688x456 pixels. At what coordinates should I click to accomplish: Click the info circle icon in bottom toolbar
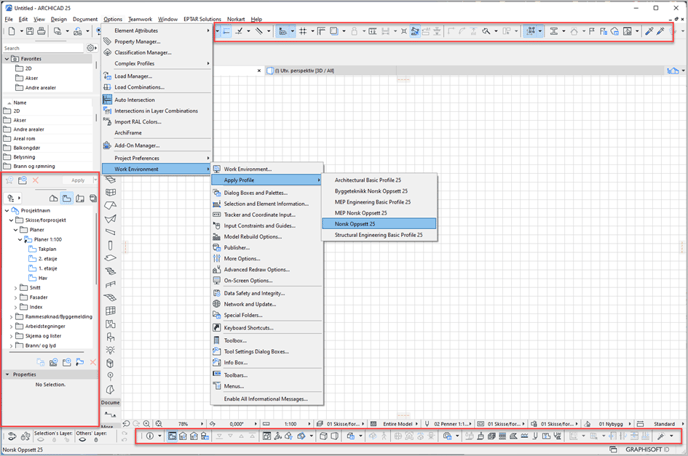pos(150,436)
